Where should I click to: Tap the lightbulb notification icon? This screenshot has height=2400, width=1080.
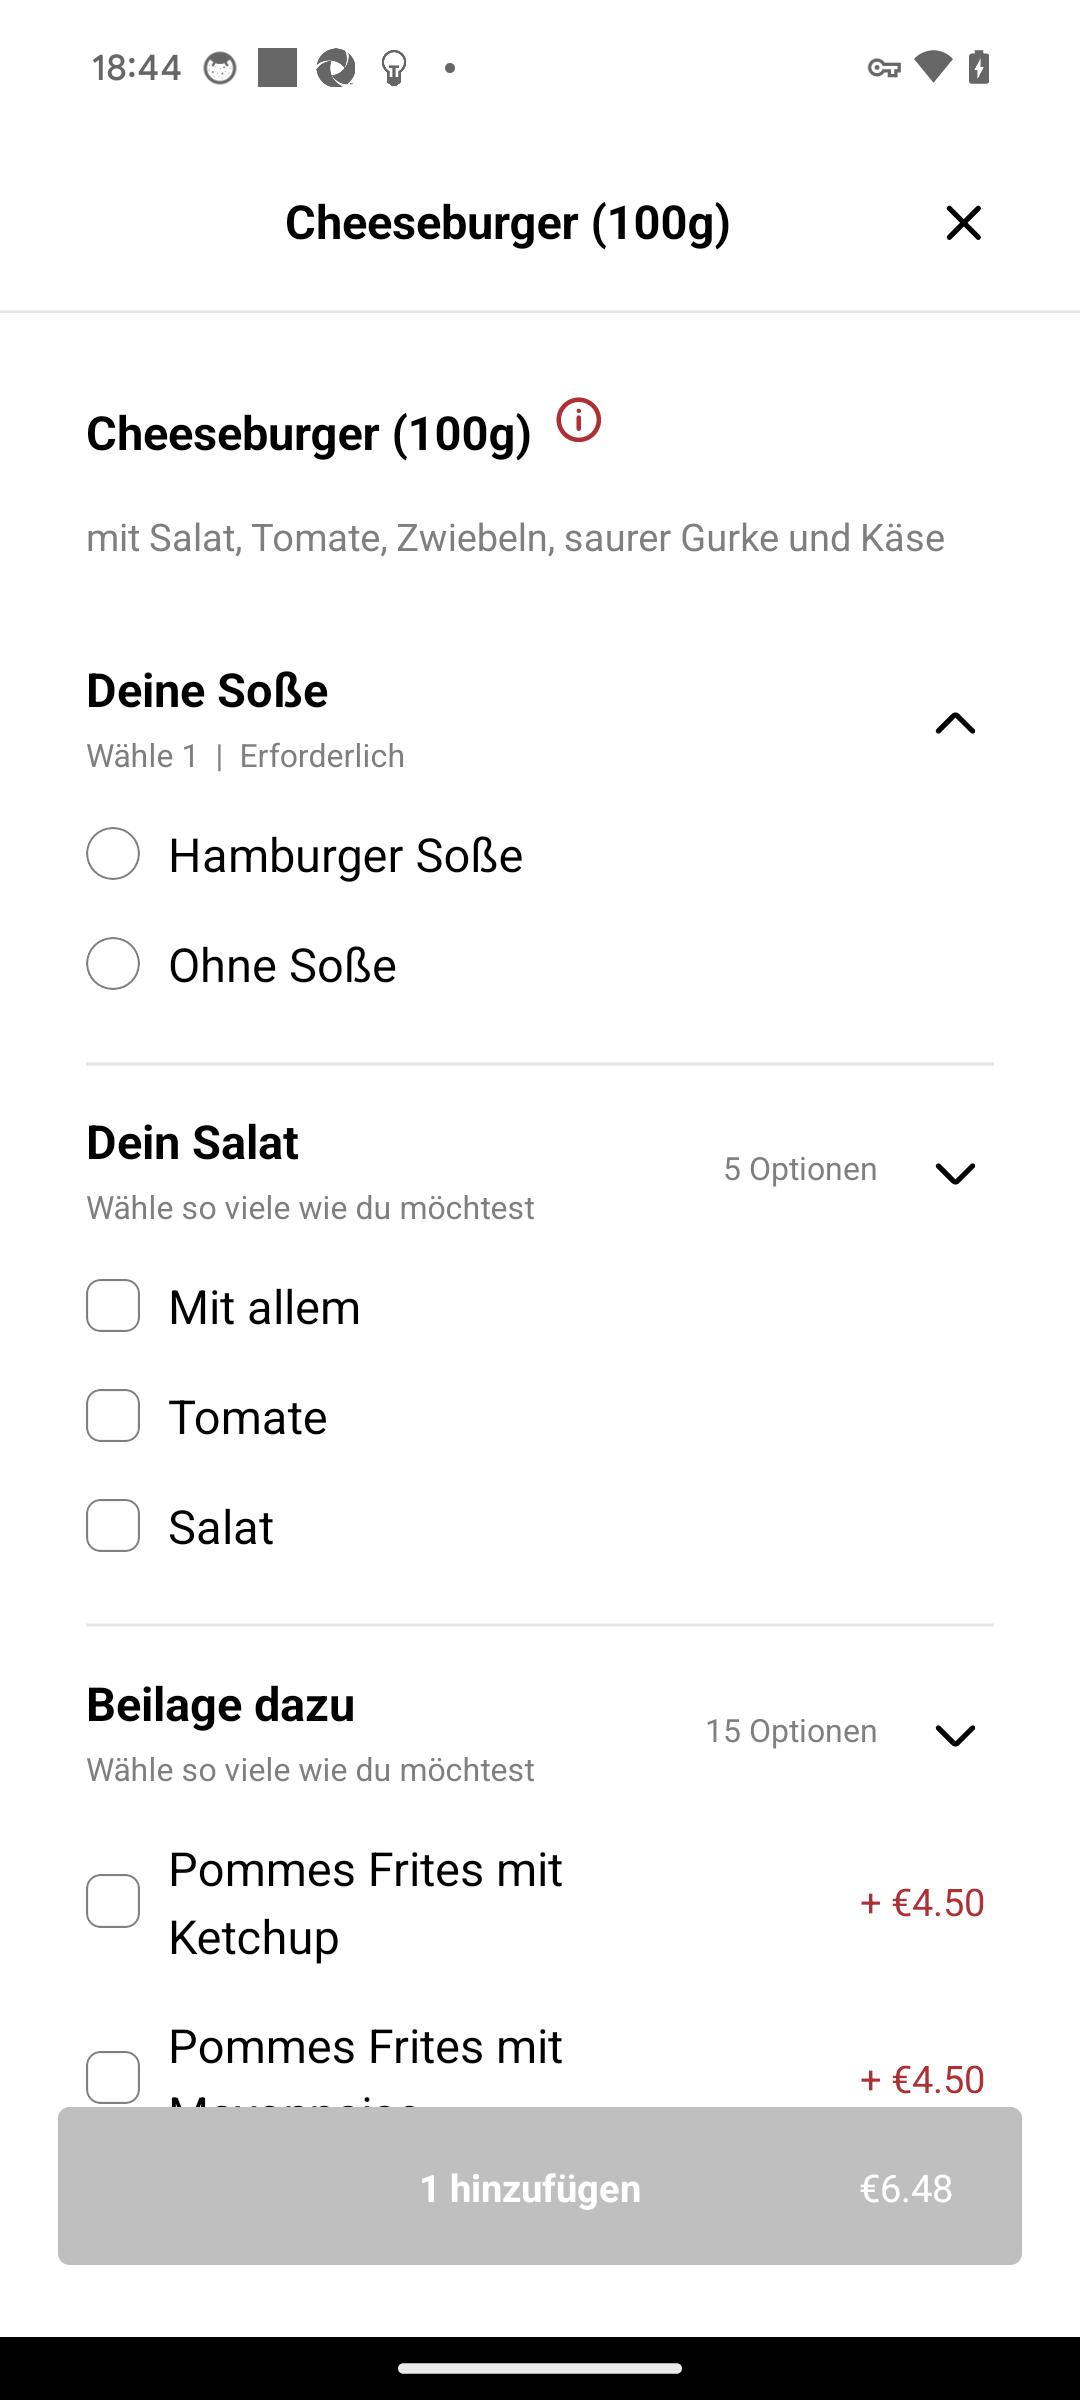coord(394,68)
